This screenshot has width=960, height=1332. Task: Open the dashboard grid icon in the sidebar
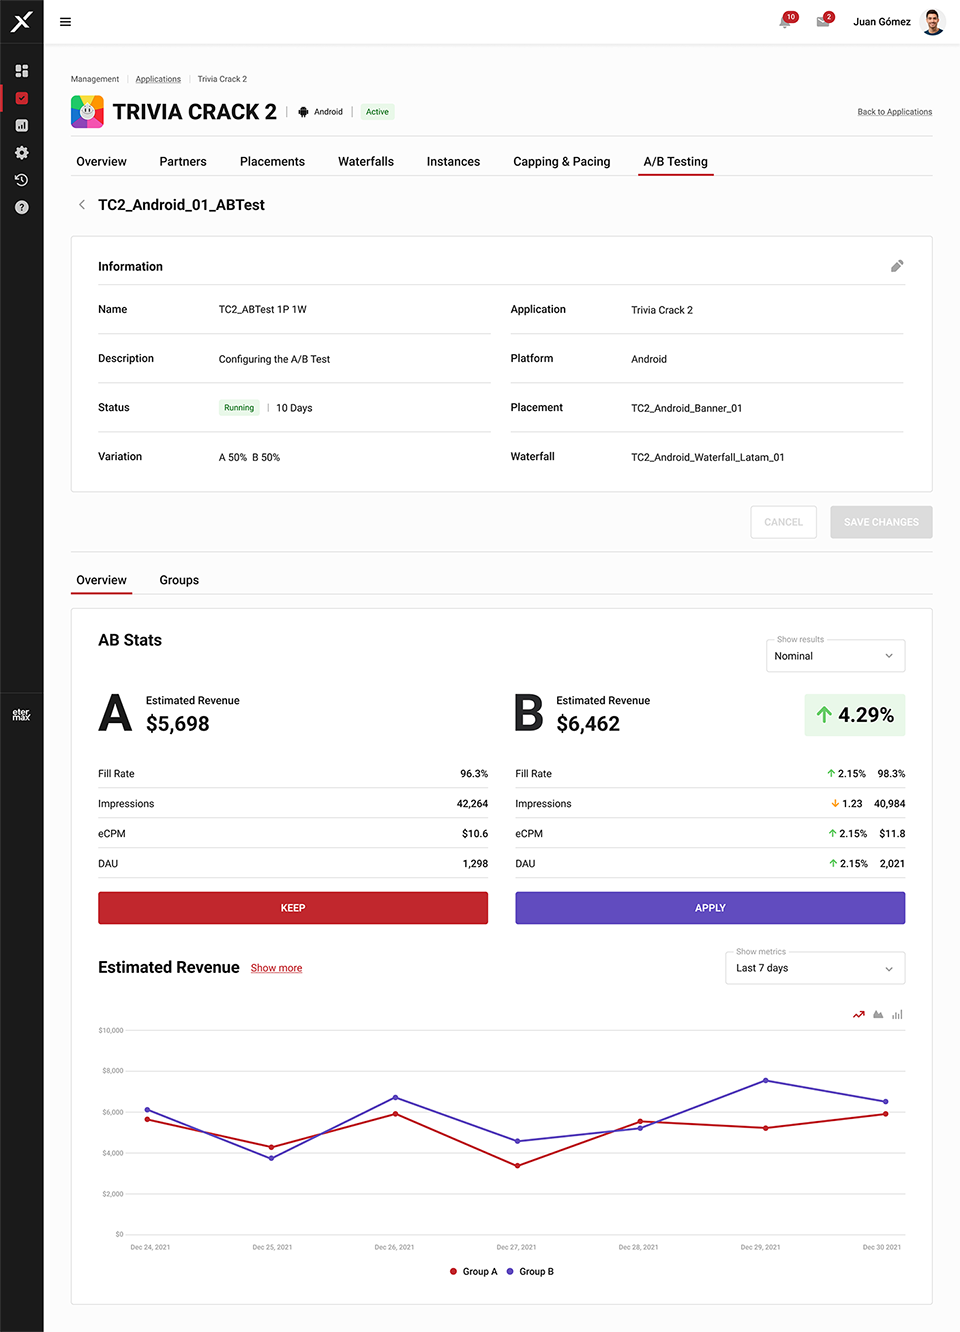pyautogui.click(x=22, y=71)
